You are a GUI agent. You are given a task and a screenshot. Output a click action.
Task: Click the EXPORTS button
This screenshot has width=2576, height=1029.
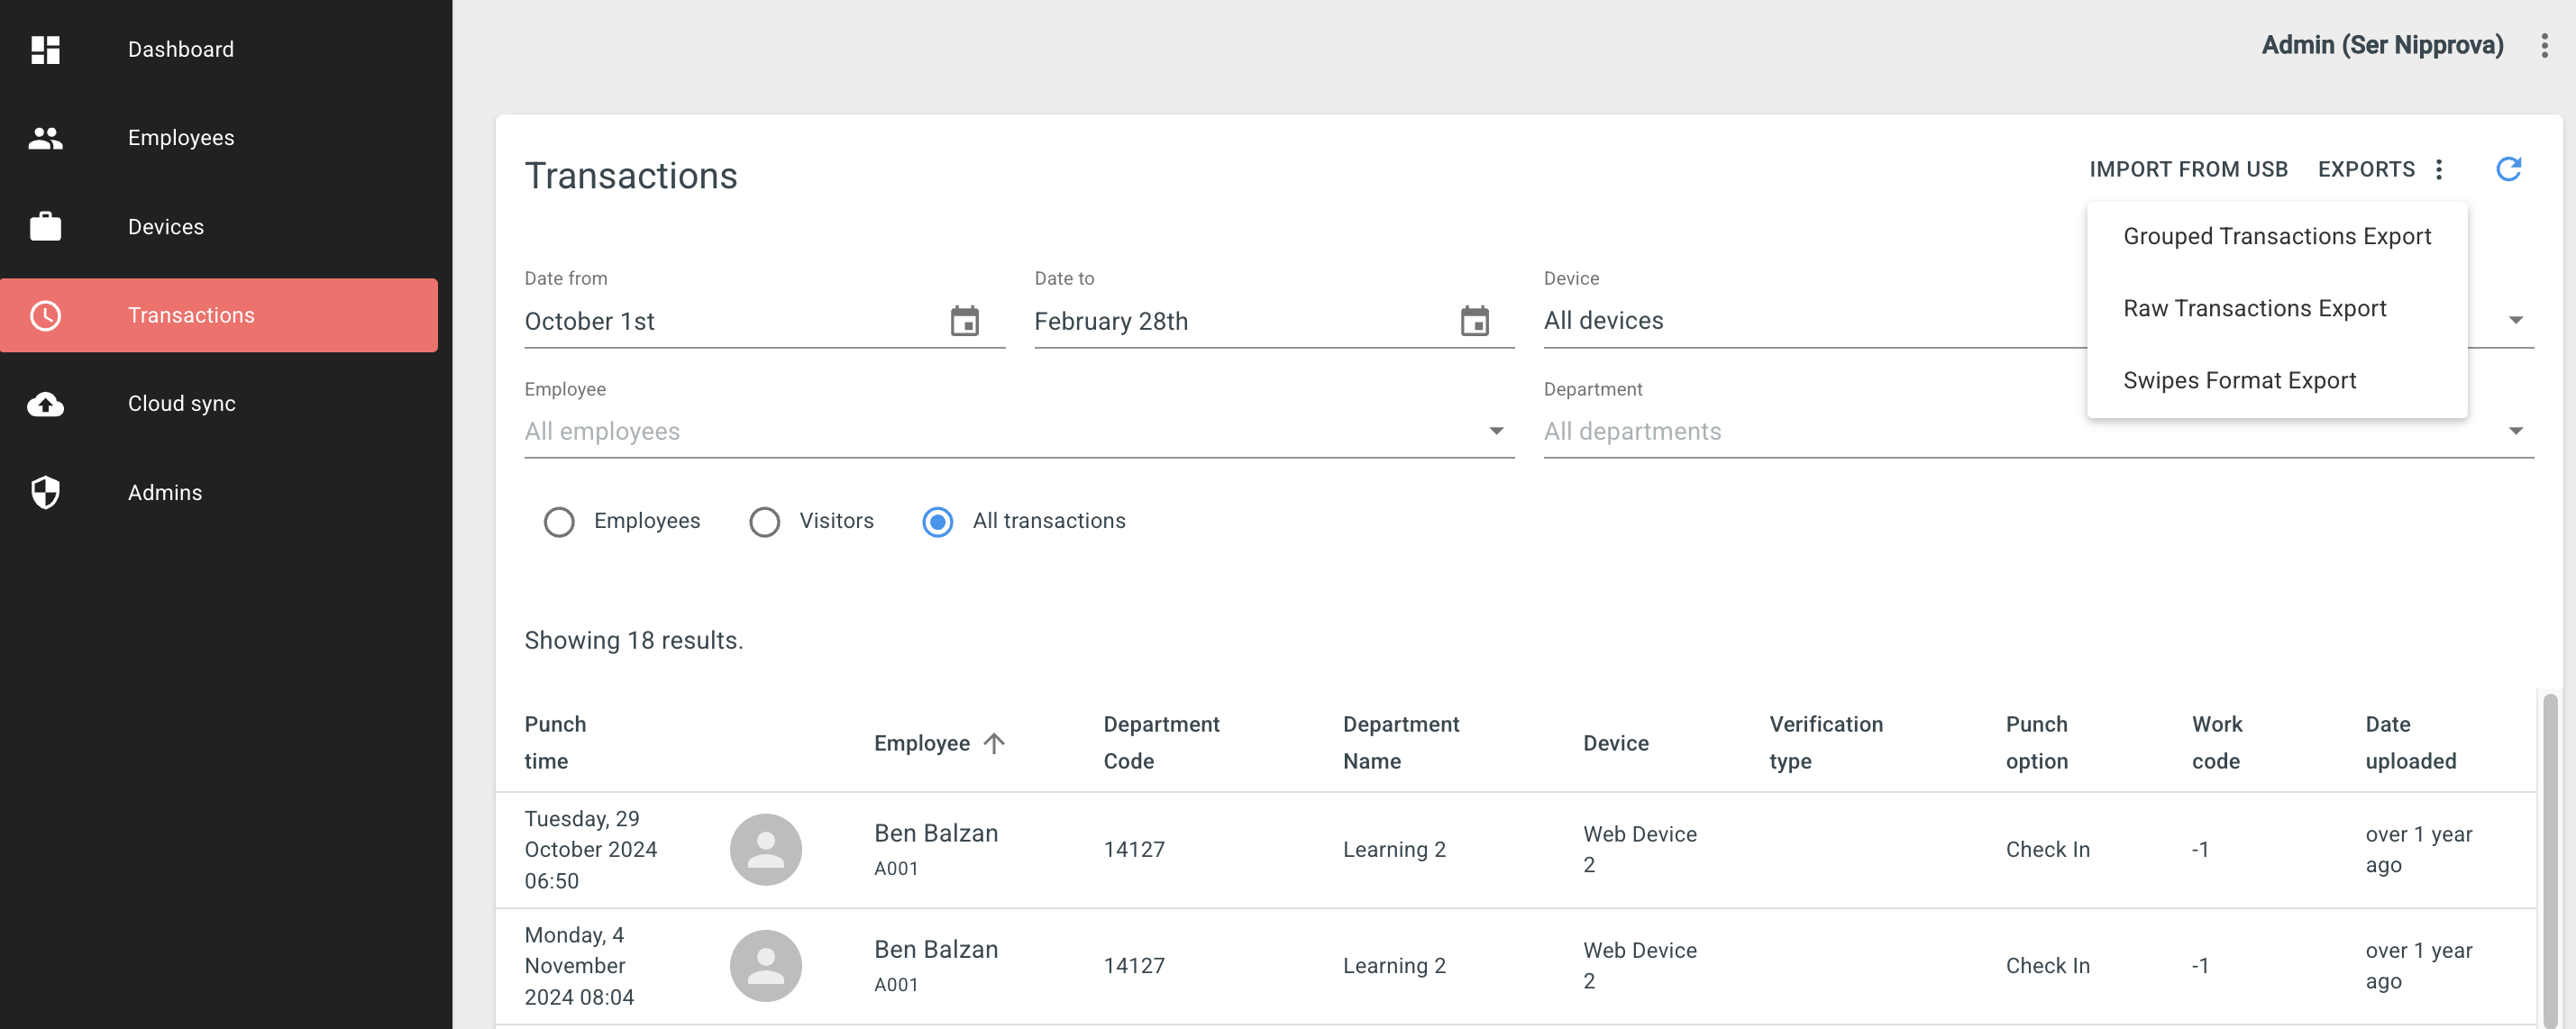[x=2365, y=169]
